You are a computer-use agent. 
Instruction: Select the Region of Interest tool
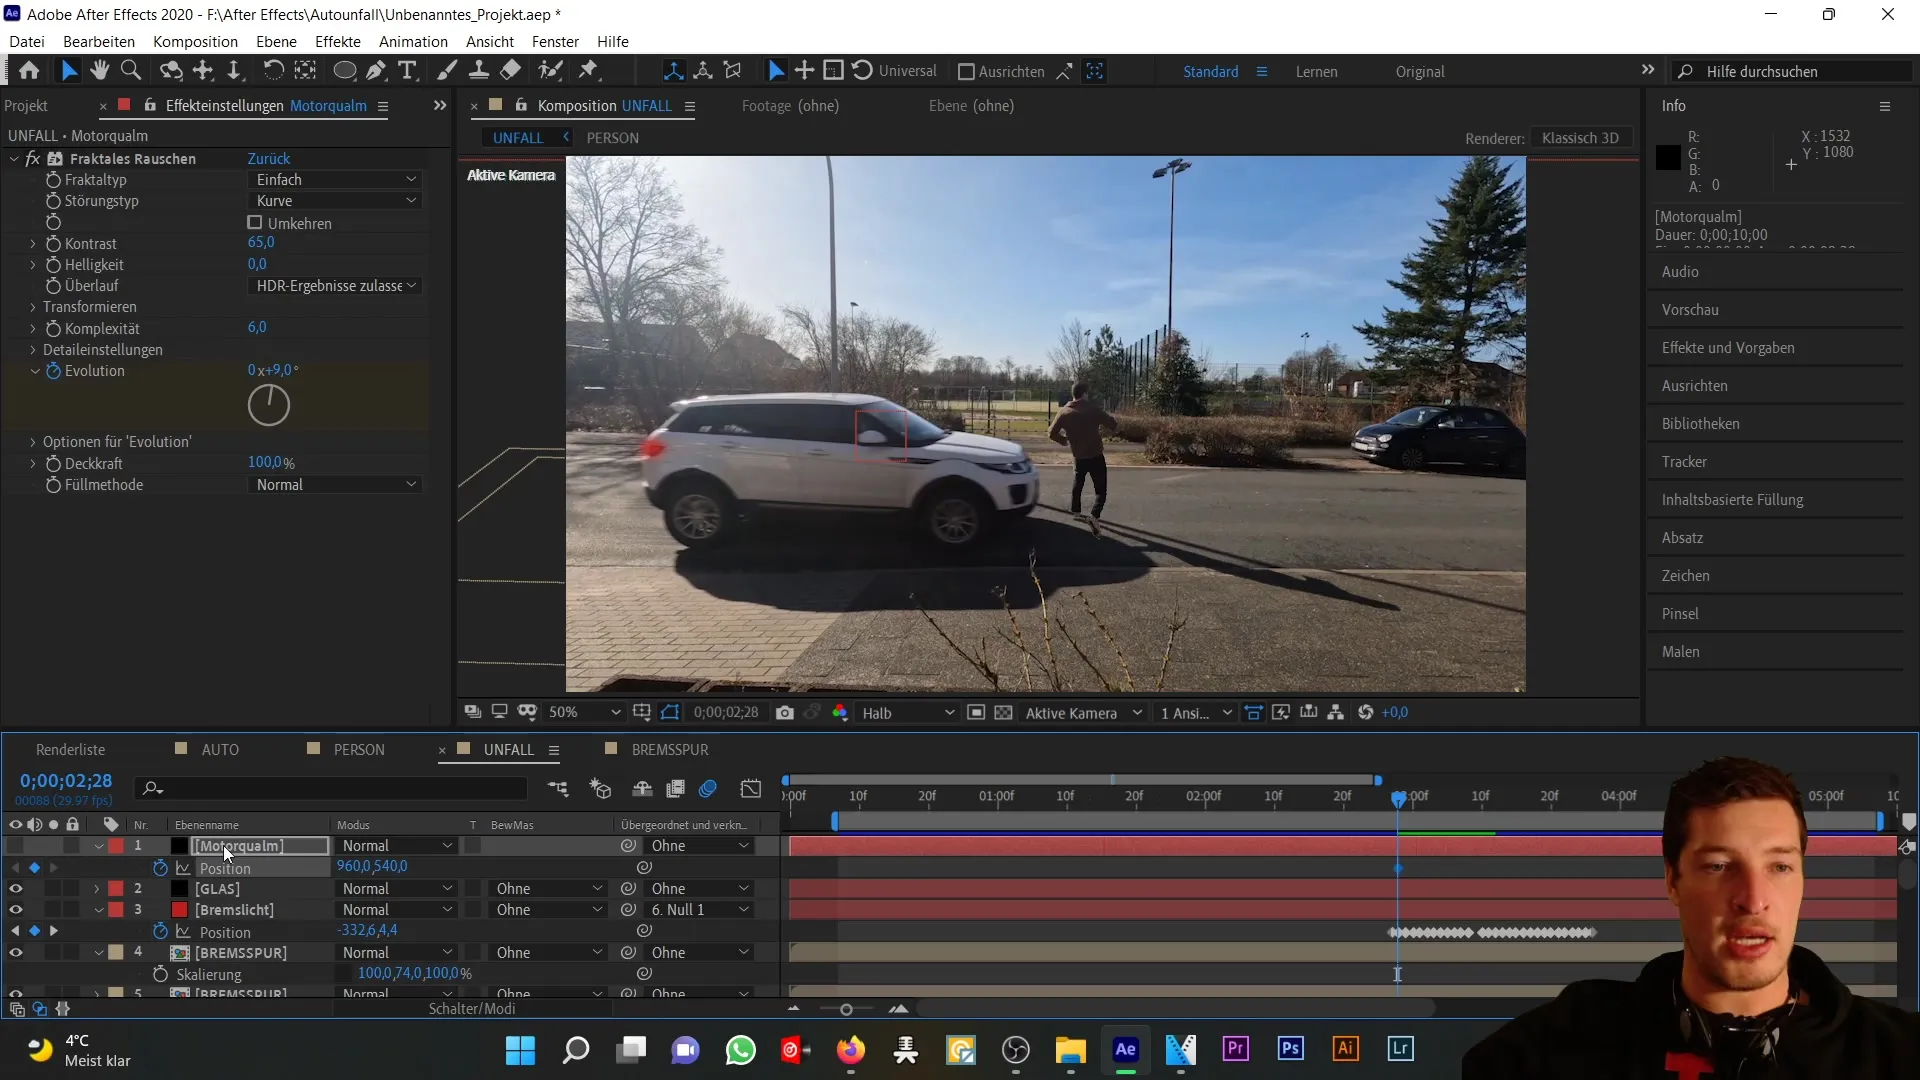tap(674, 713)
